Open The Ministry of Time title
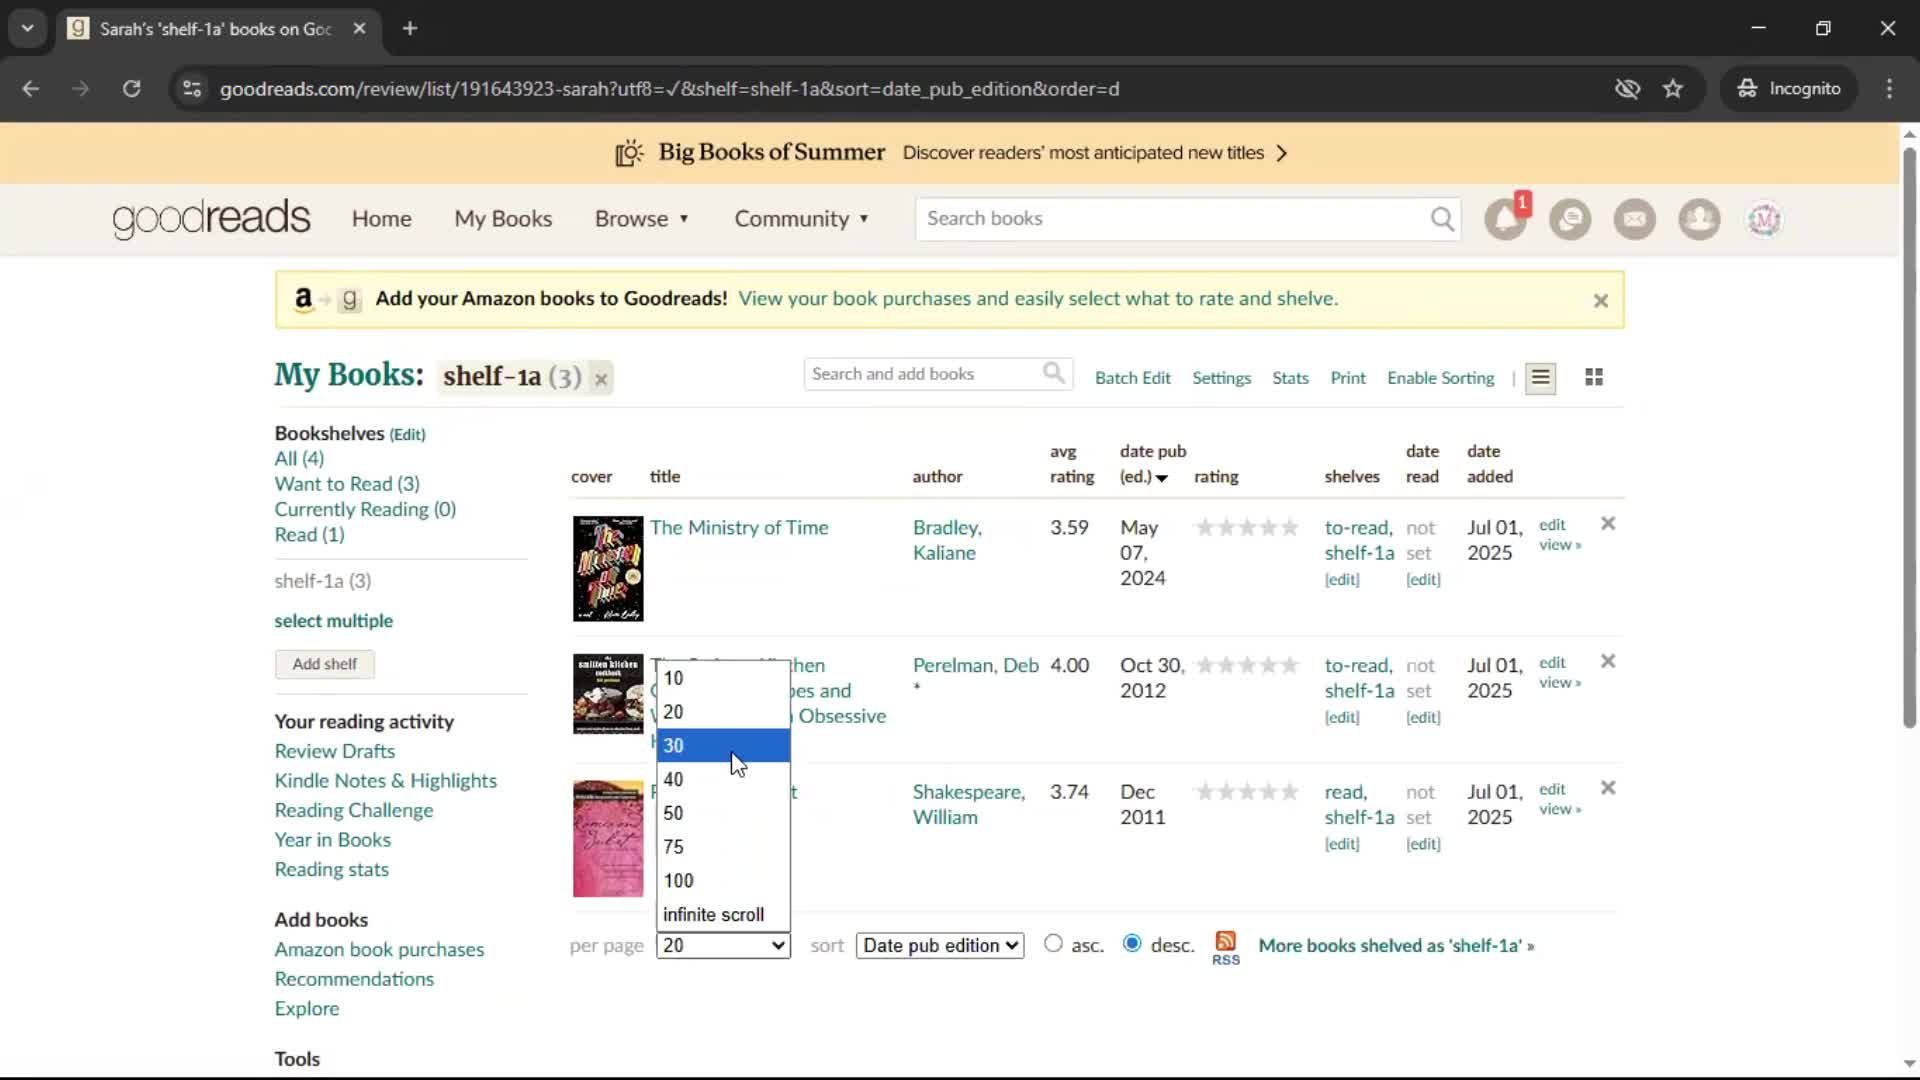The width and height of the screenshot is (1920, 1080). click(739, 528)
